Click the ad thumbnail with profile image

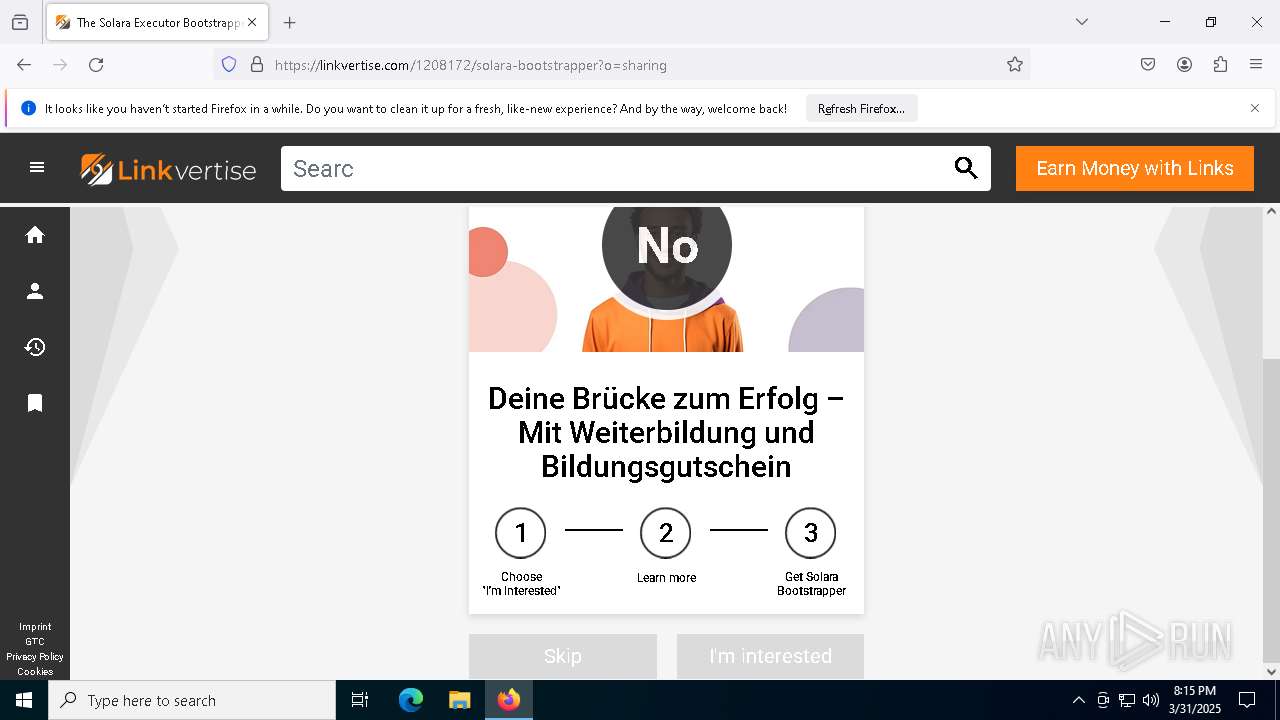click(666, 279)
